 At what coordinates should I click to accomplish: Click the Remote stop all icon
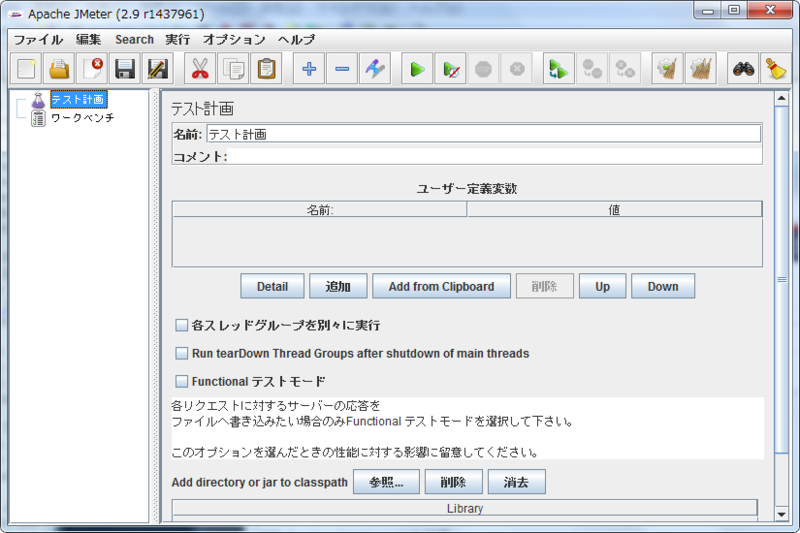pos(592,68)
